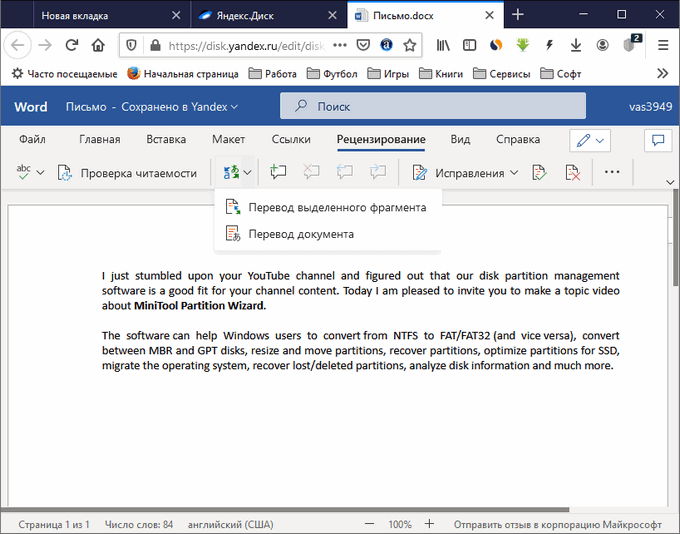Open the Работа bookmarks folder
680x534 pixels.
point(273,74)
